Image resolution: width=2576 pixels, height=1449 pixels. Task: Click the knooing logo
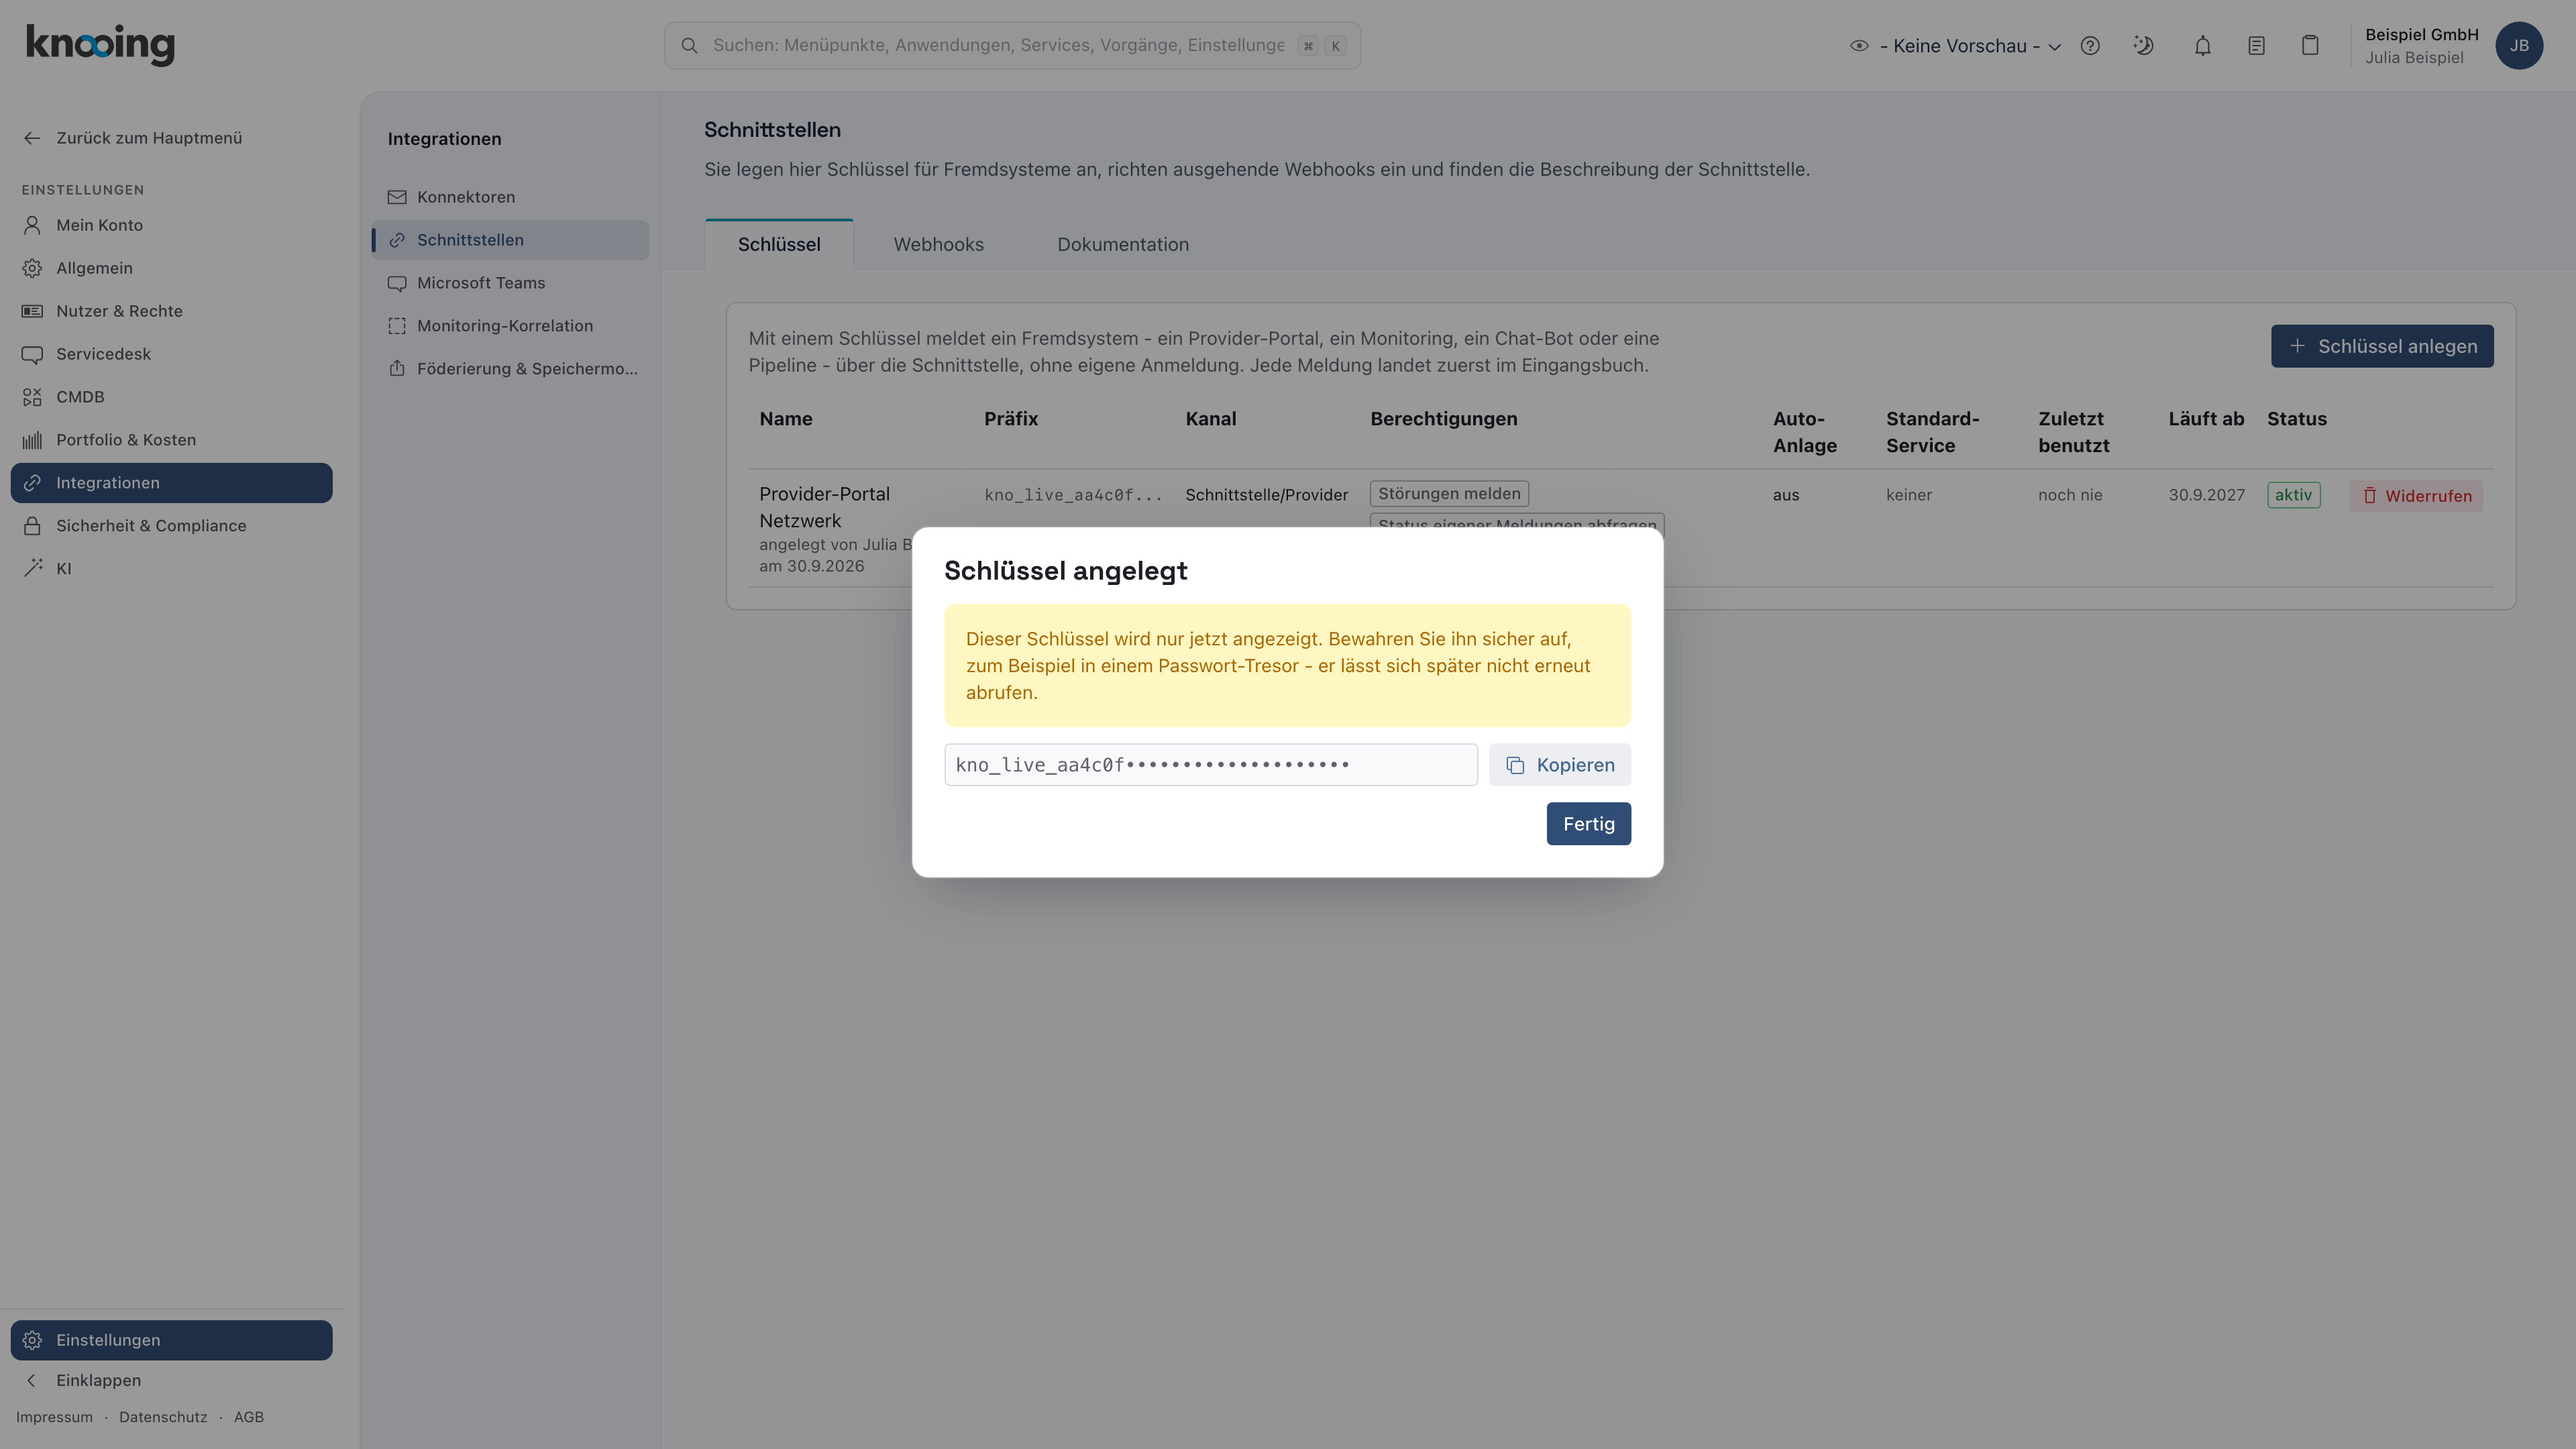[x=100, y=45]
